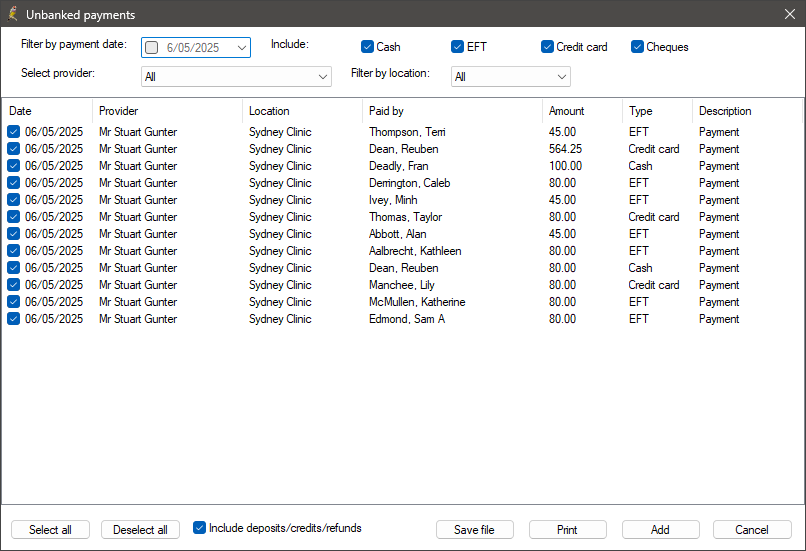Close the Unbanked payments window
This screenshot has height=551, width=806.
(790, 14)
